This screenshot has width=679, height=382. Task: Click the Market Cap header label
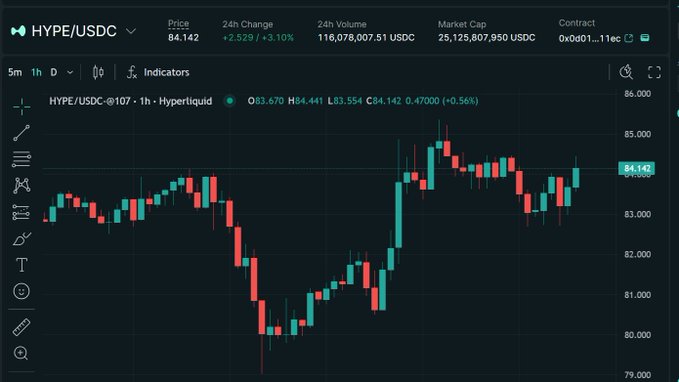[462, 24]
